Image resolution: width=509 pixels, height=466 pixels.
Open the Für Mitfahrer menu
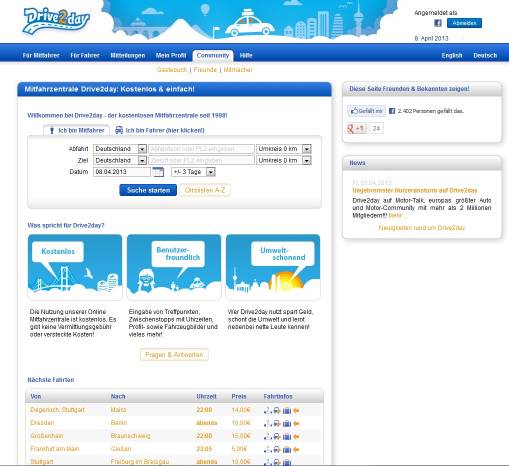point(41,55)
